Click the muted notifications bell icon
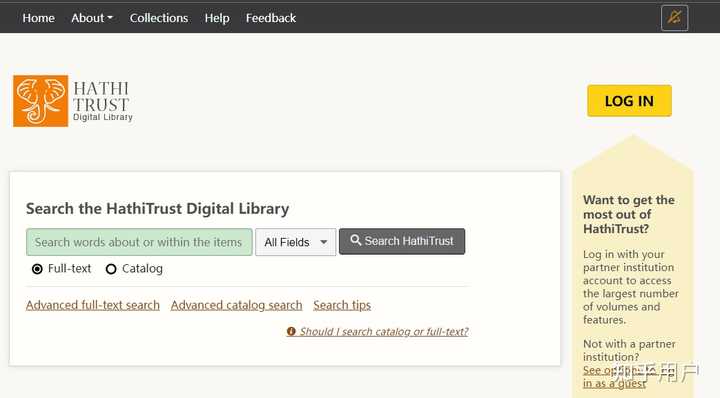This screenshot has width=720, height=398. pyautogui.click(x=674, y=18)
